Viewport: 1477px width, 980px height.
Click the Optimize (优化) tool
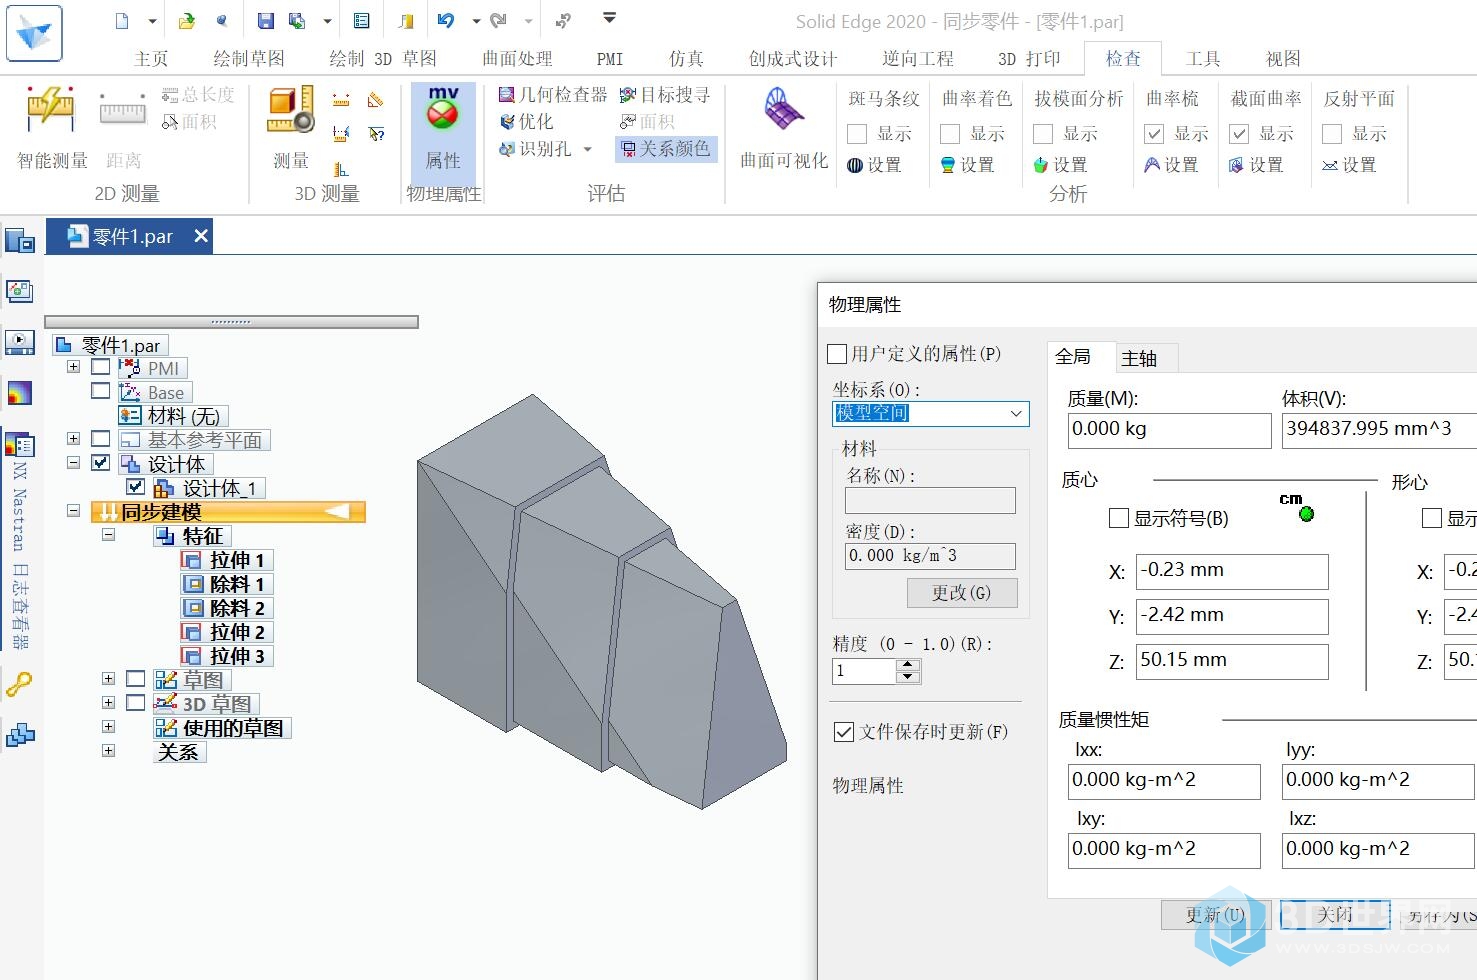[527, 121]
